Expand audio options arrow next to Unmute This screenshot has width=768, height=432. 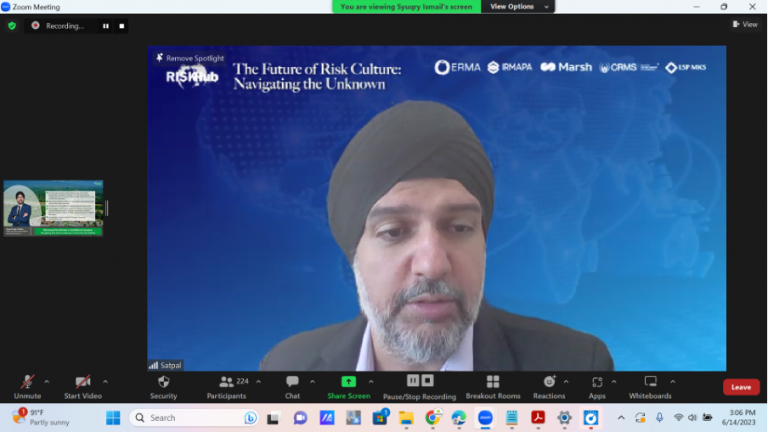46,381
